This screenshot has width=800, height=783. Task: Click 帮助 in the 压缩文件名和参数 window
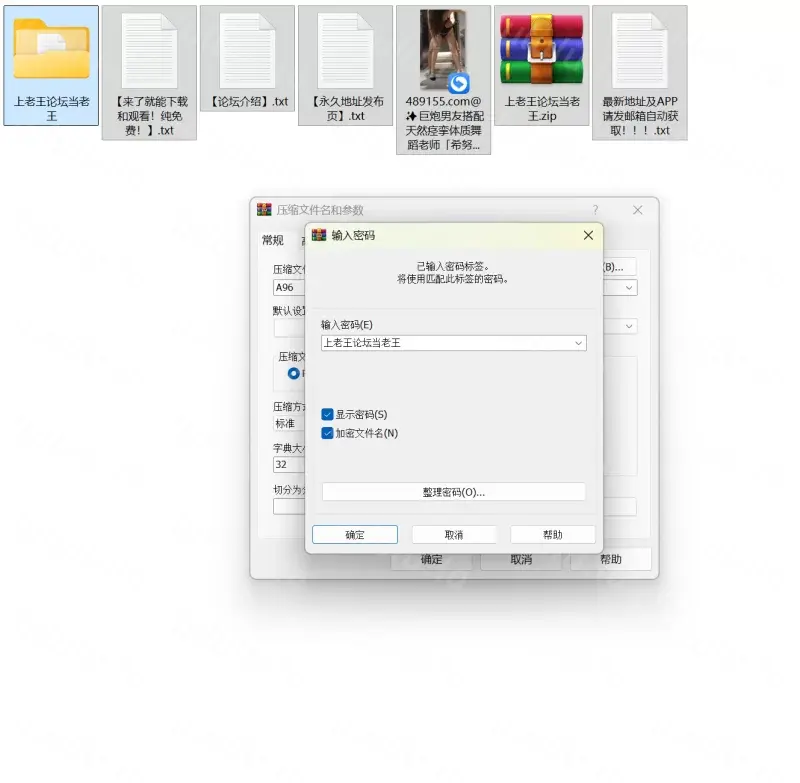[611, 560]
